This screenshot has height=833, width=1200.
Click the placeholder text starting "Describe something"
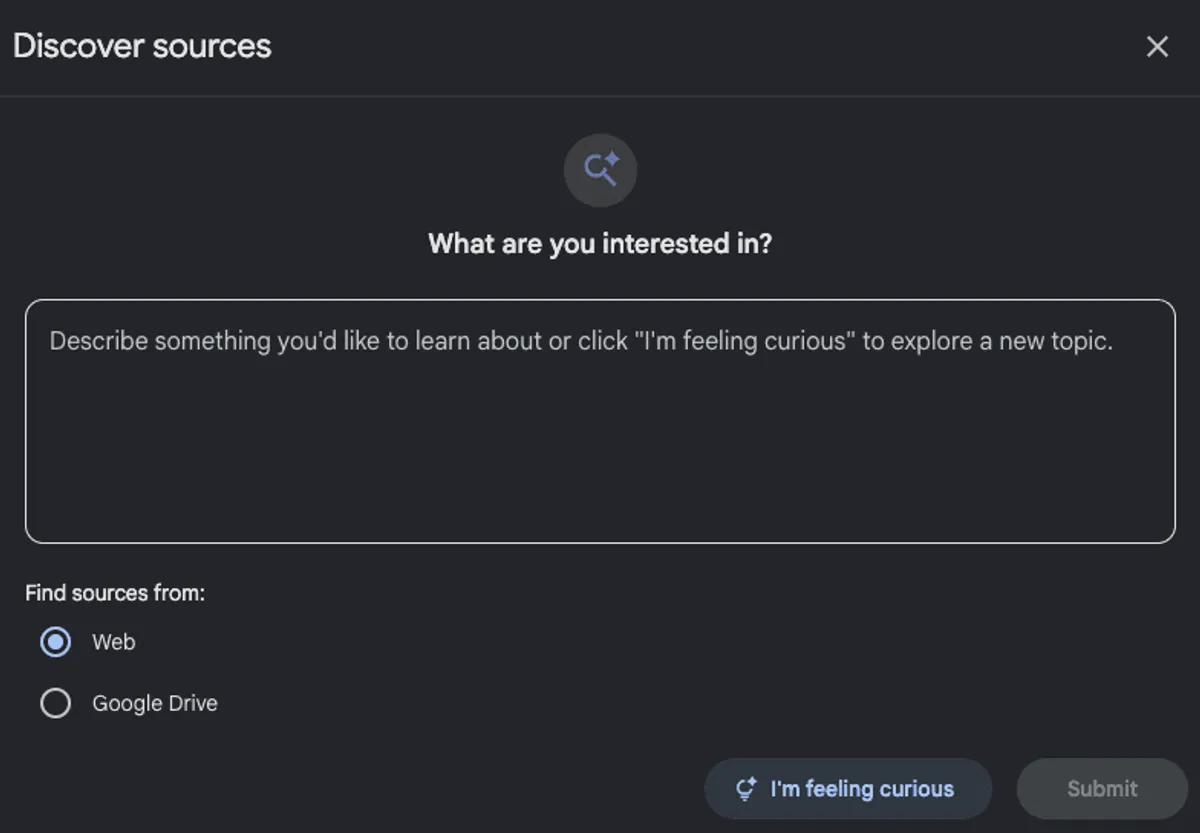[x=580, y=341]
